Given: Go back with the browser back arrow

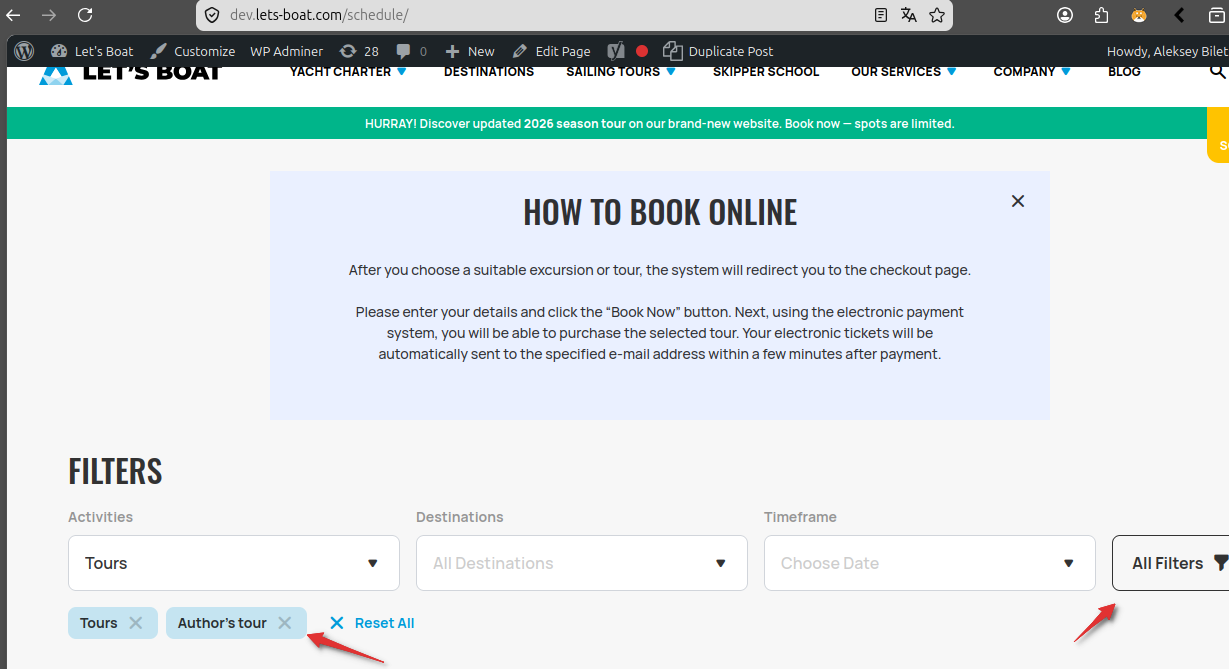Looking at the screenshot, I should point(13,15).
